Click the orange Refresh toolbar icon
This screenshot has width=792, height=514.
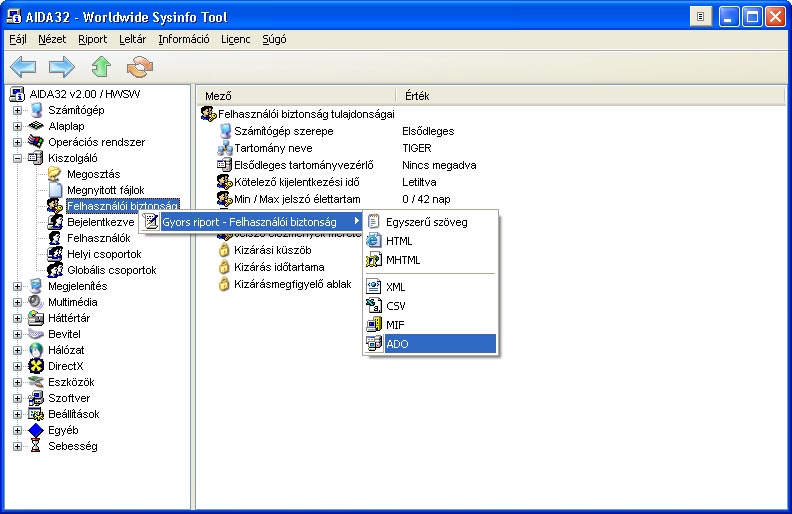[x=140, y=67]
